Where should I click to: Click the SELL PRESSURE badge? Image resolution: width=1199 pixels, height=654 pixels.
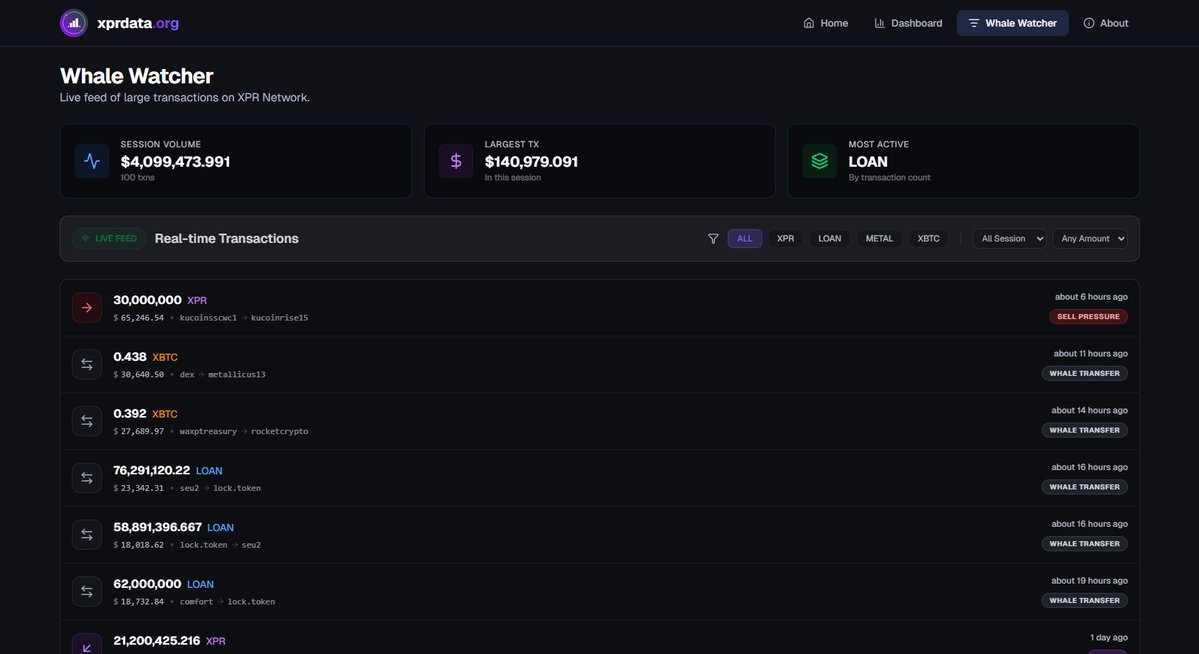1088,317
